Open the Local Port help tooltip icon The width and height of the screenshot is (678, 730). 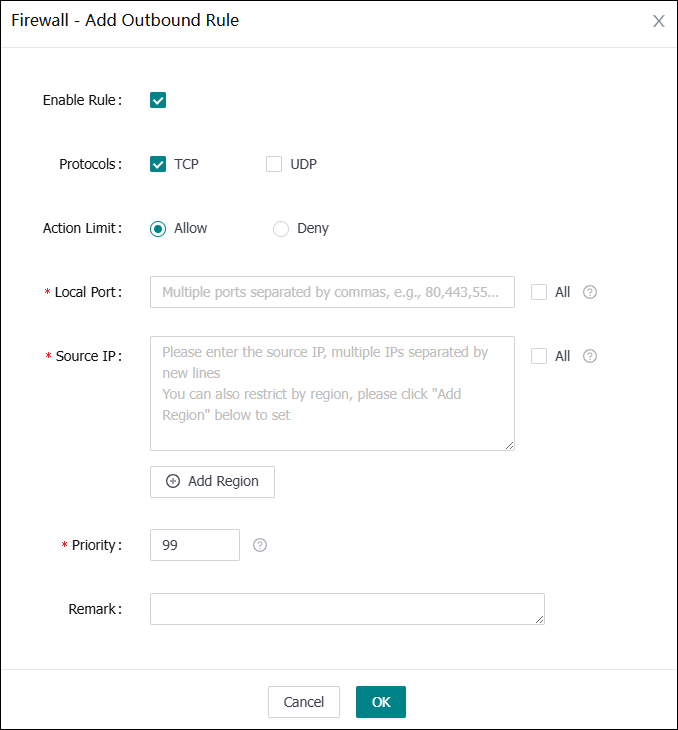click(590, 292)
